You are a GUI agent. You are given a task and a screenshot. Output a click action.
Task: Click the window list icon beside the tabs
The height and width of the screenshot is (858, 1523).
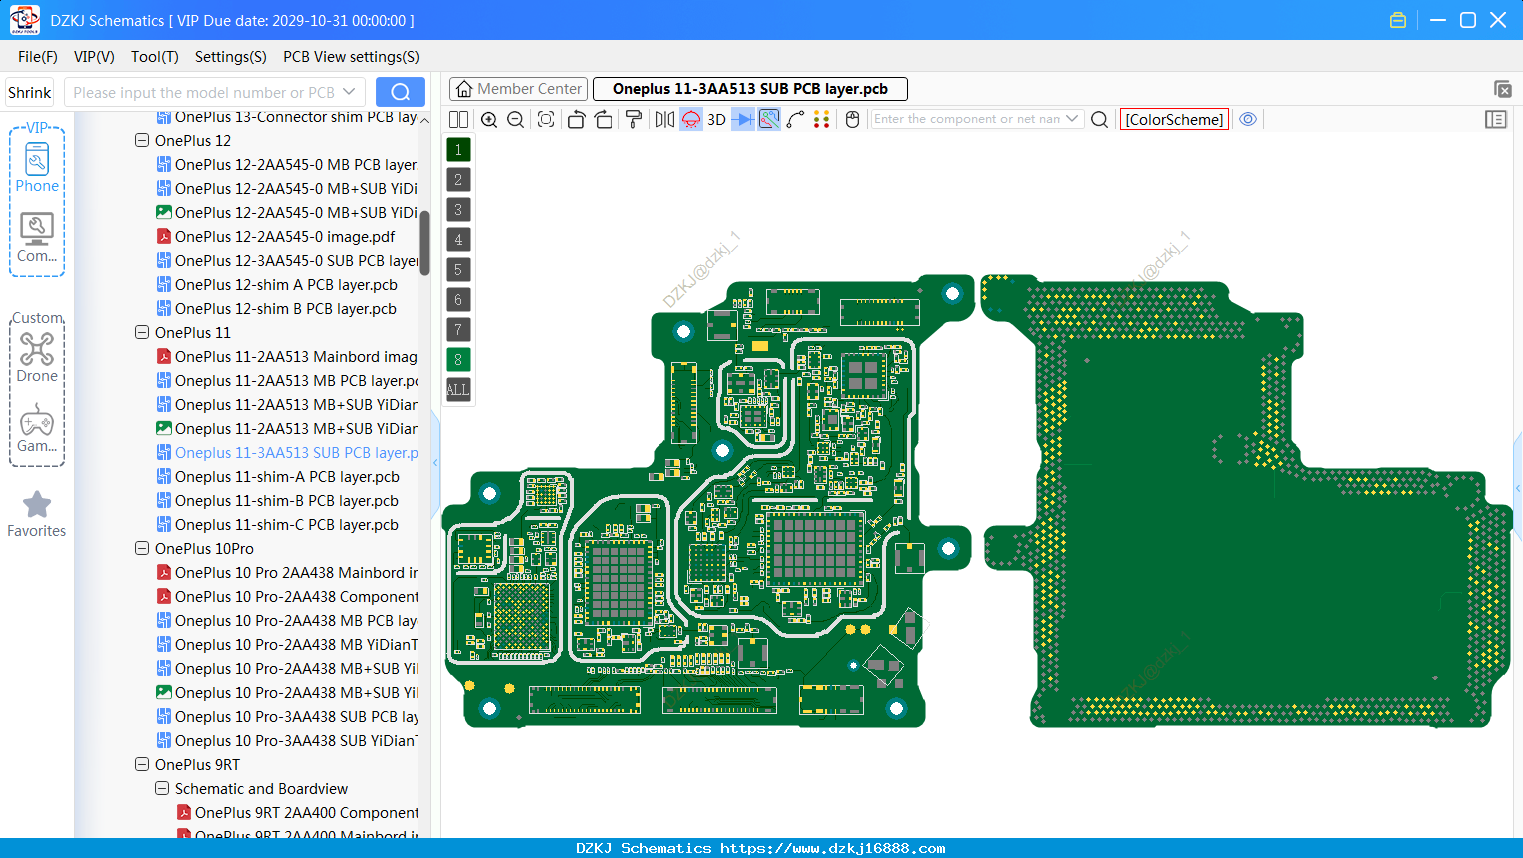coord(1502,89)
